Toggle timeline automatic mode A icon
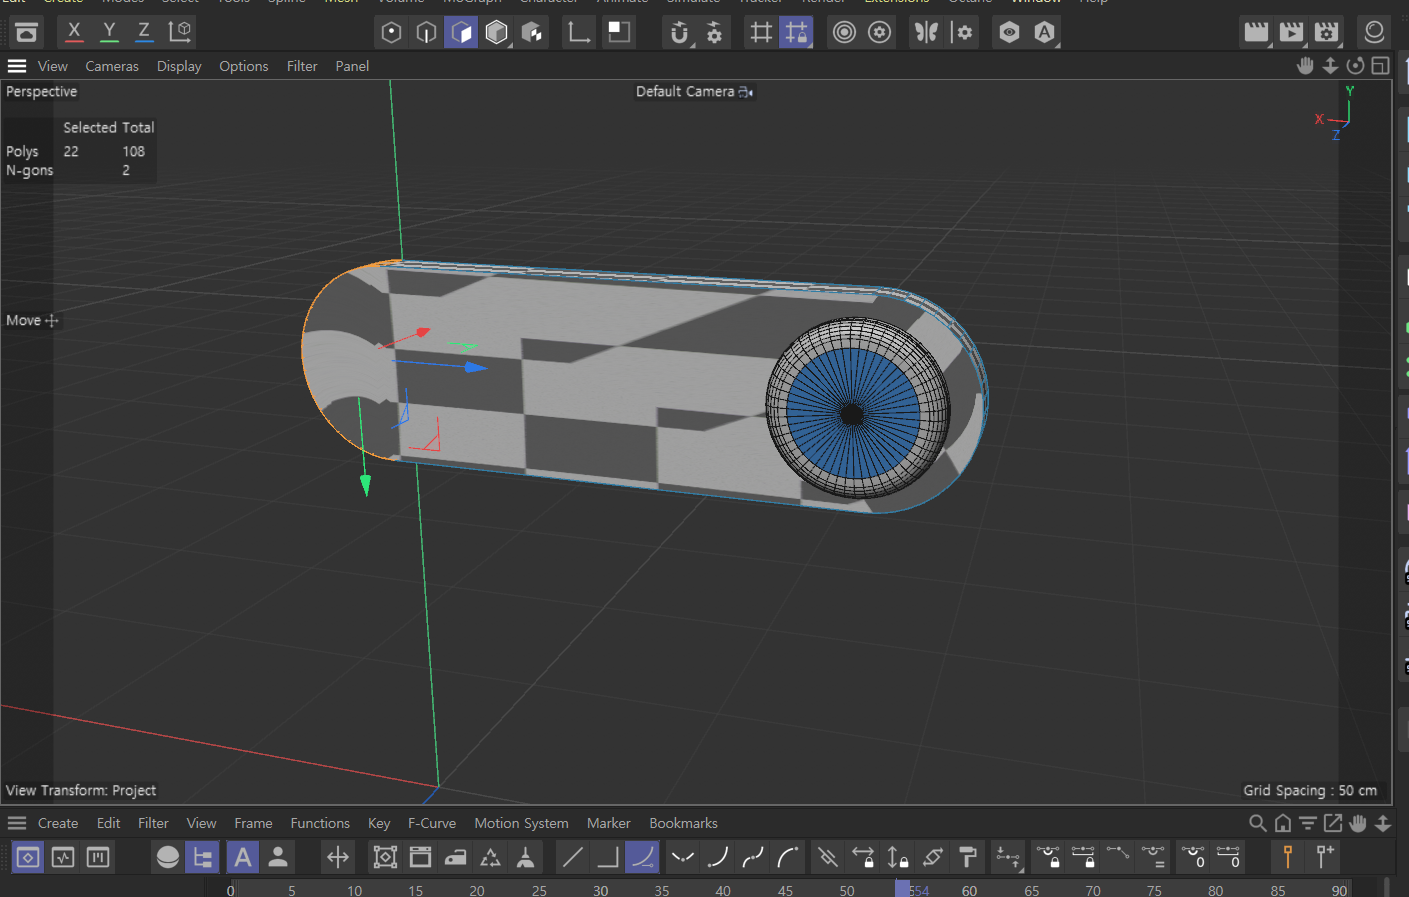 point(242,857)
